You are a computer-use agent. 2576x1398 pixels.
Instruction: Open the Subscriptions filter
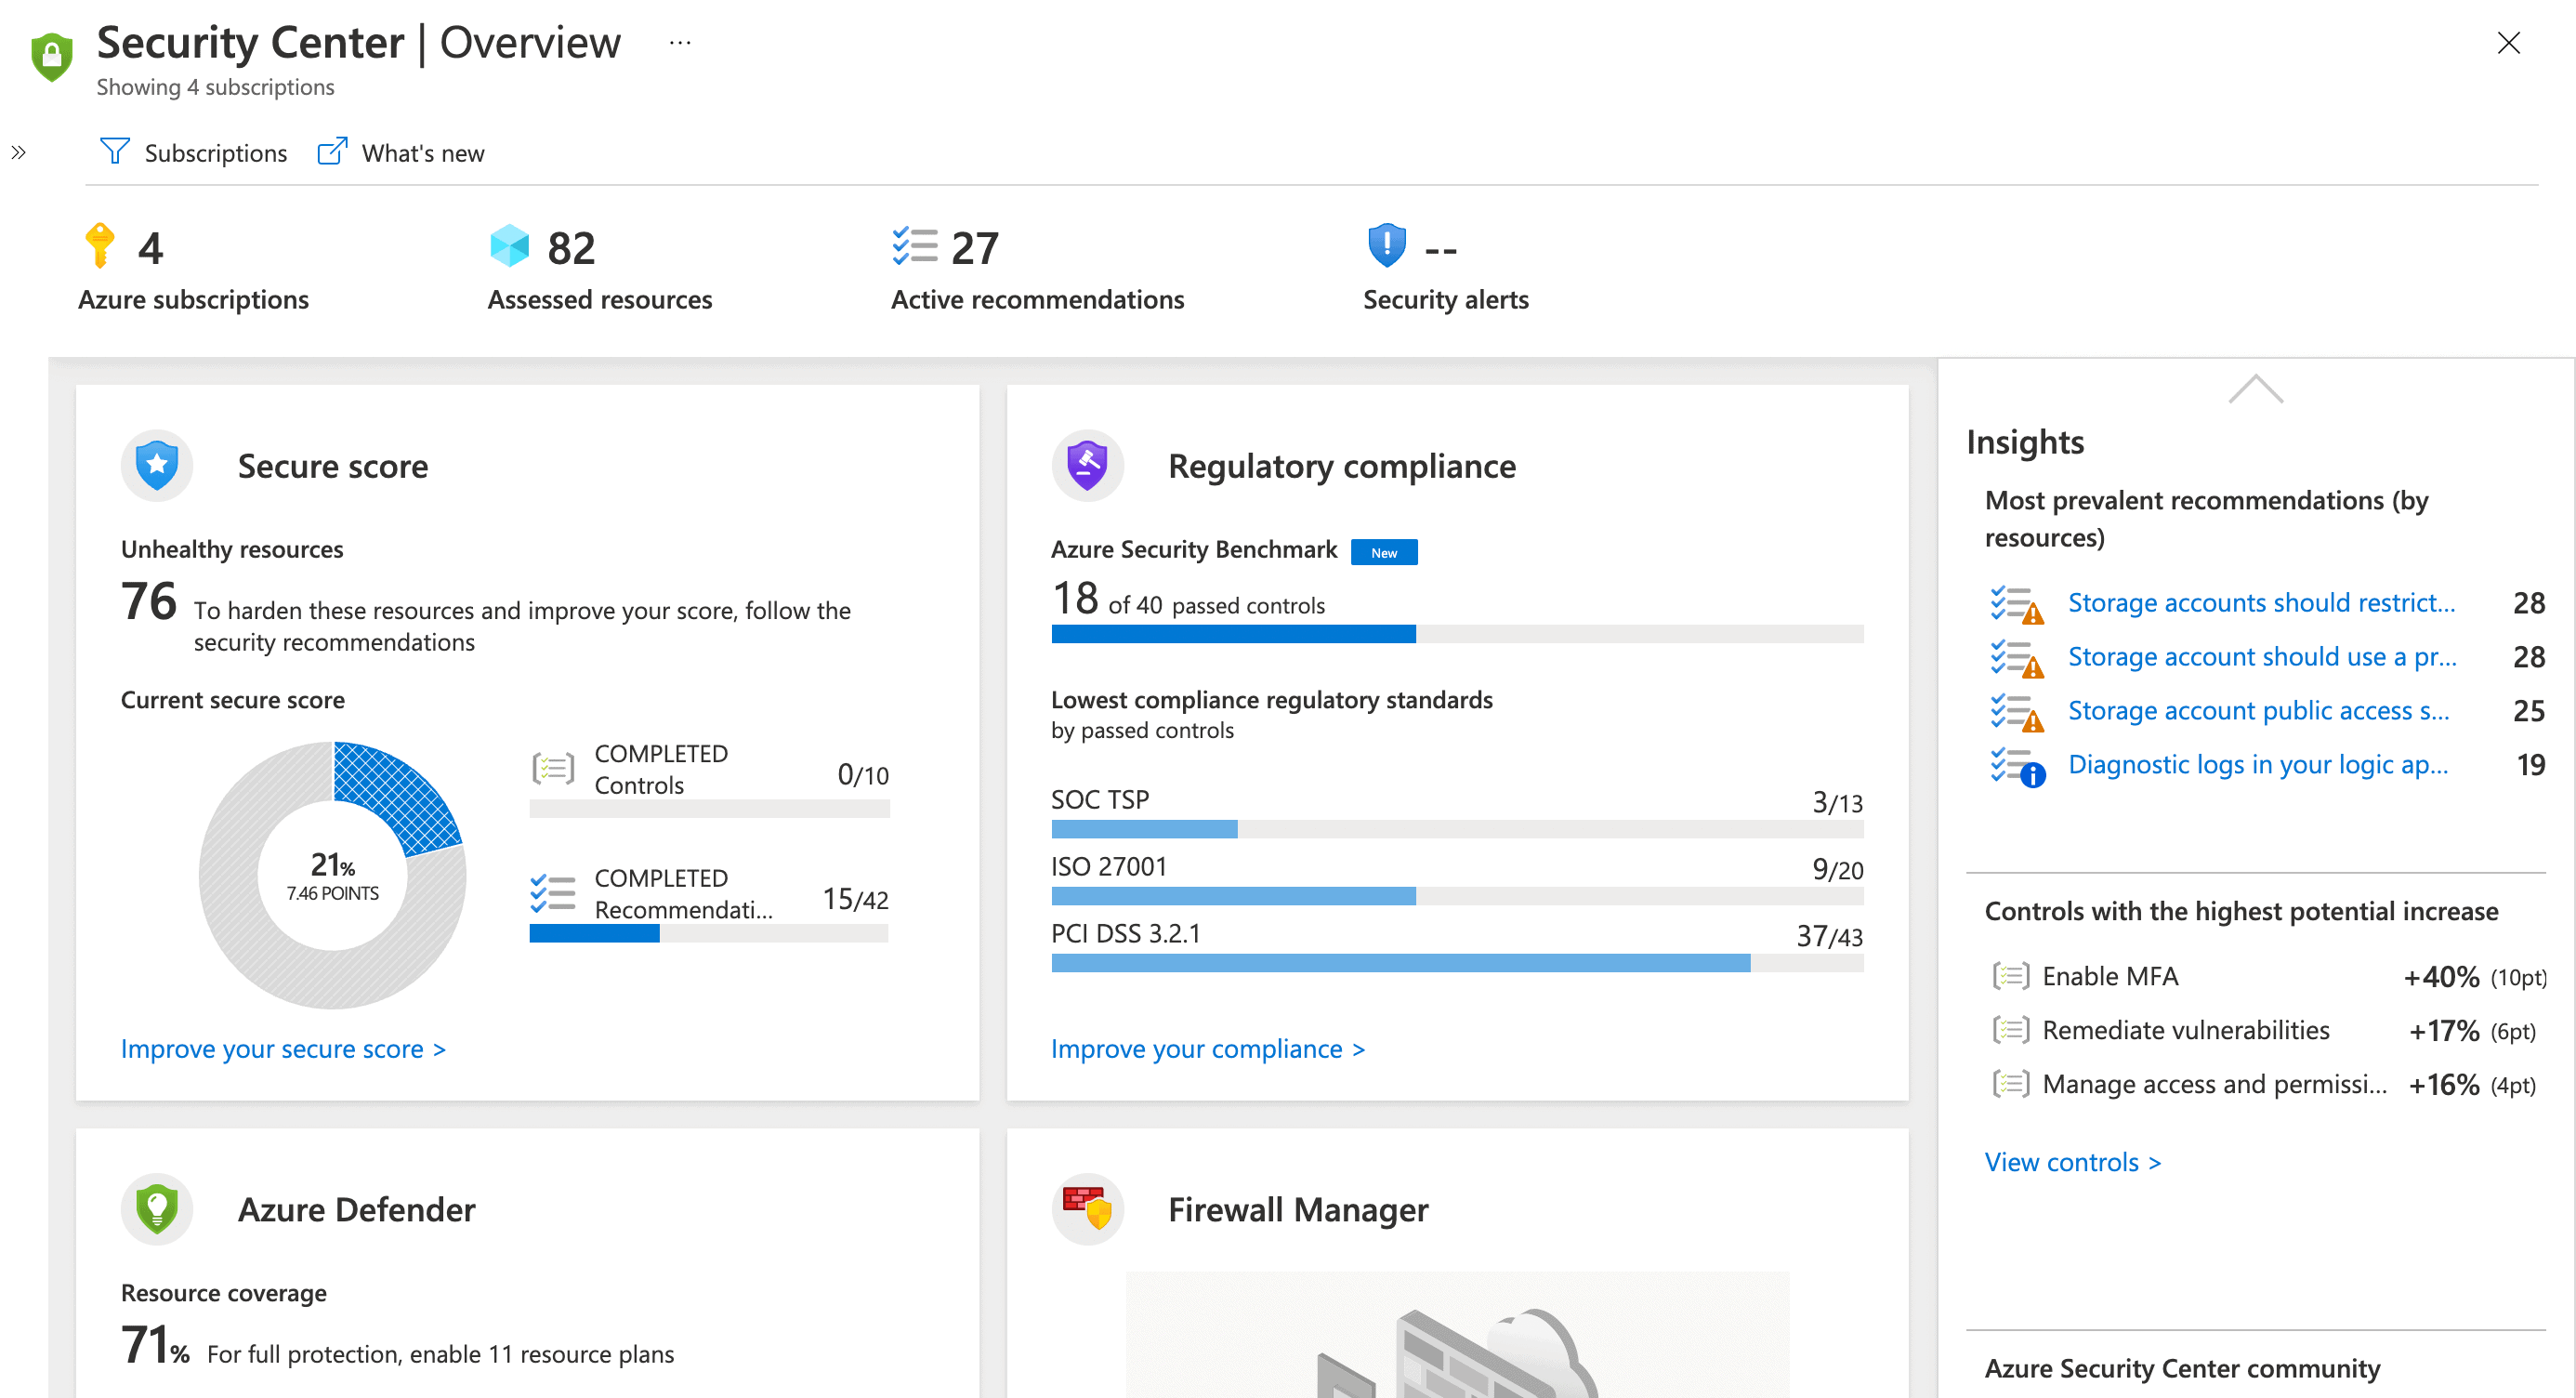[x=194, y=153]
